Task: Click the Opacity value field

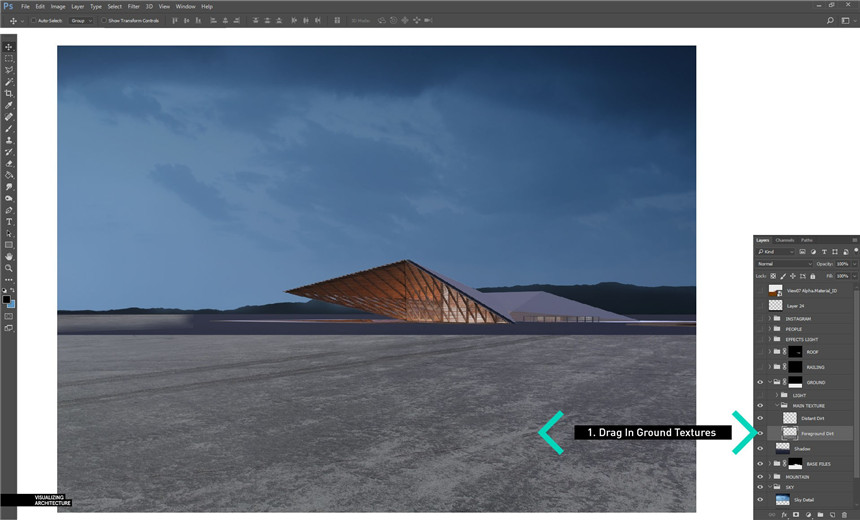Action: tap(841, 264)
